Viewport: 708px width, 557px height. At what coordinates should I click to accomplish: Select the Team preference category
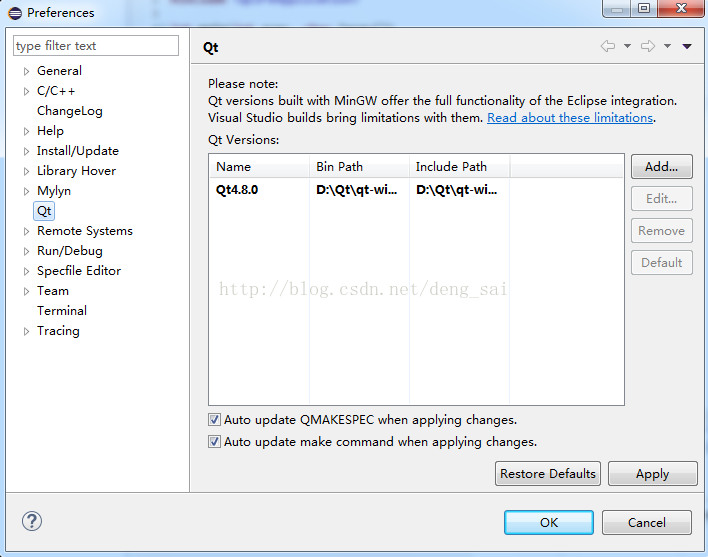(53, 291)
